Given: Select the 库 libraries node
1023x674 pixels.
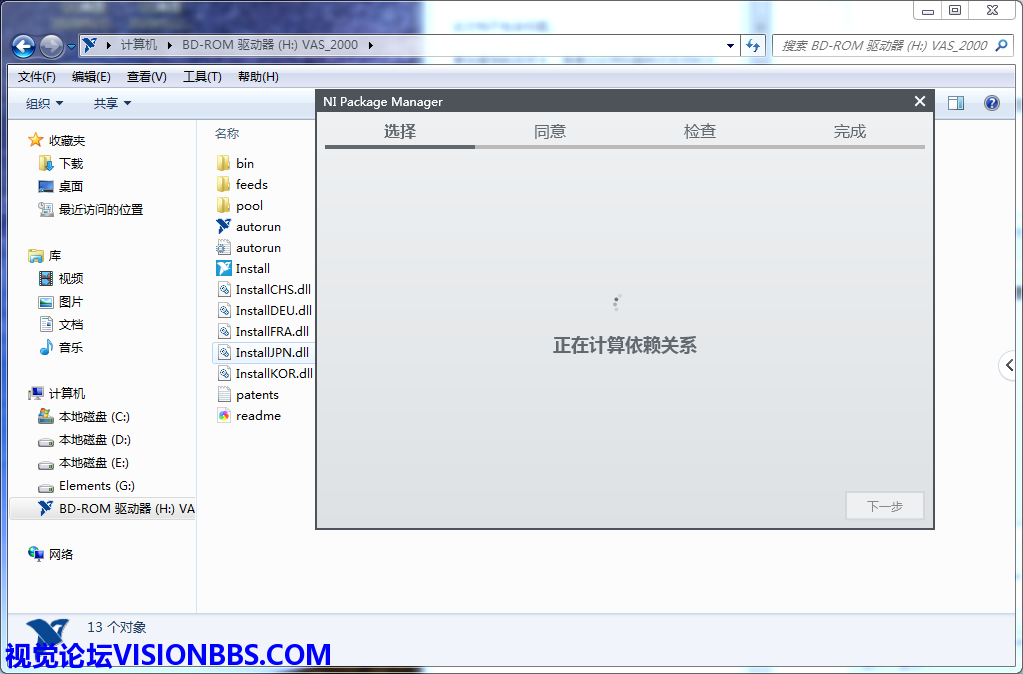Looking at the screenshot, I should click(x=55, y=255).
